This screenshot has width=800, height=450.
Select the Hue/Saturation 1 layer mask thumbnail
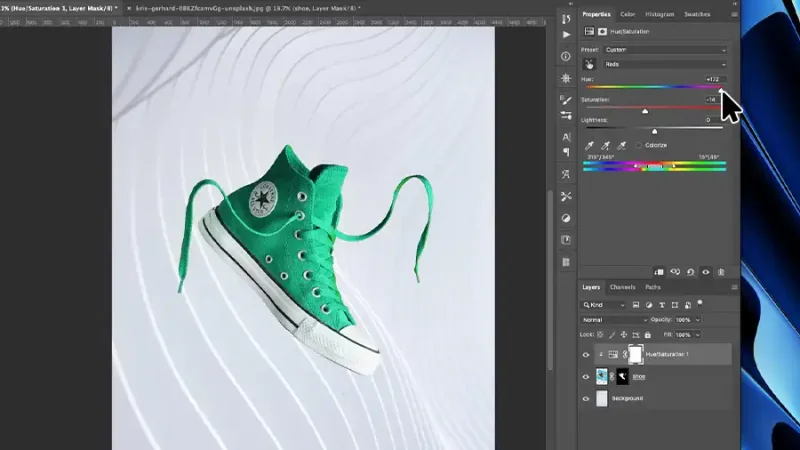[x=635, y=355]
